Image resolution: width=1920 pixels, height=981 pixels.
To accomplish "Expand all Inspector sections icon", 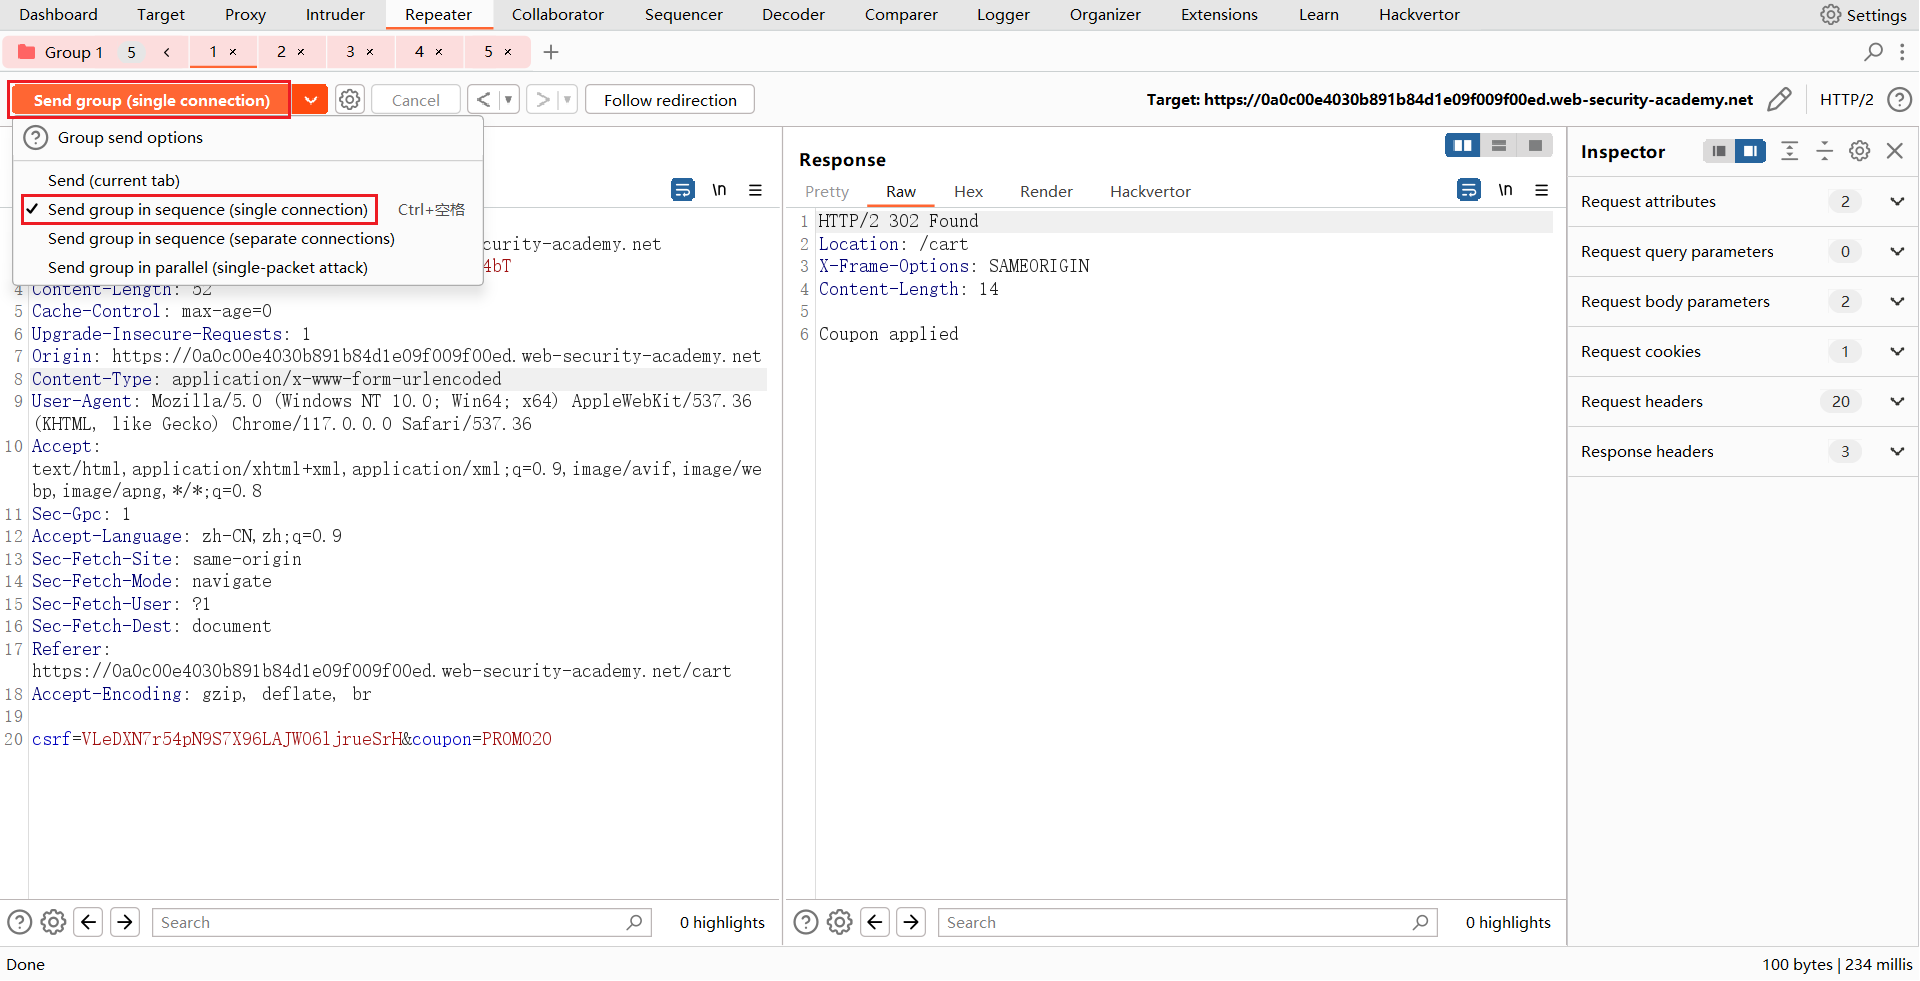I will click(x=1790, y=151).
